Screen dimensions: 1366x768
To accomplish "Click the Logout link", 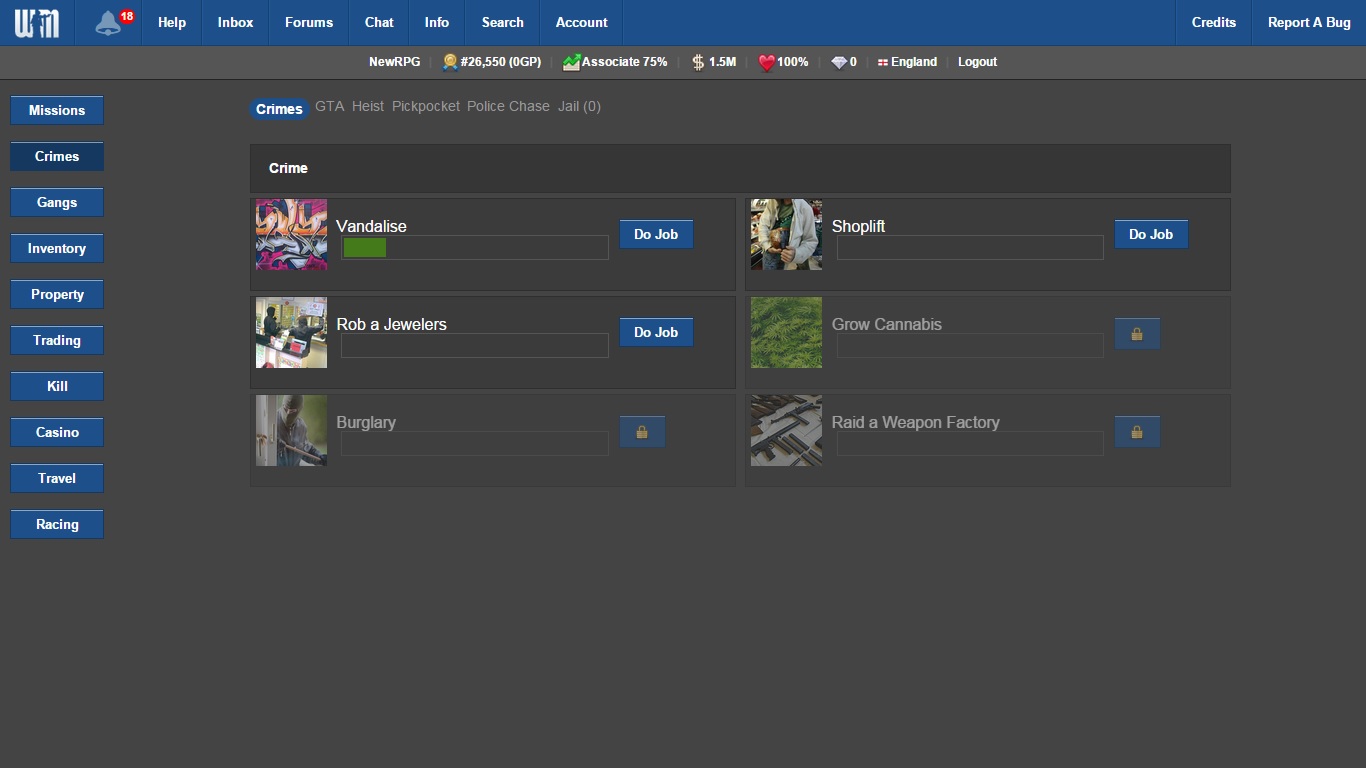I will tap(977, 62).
